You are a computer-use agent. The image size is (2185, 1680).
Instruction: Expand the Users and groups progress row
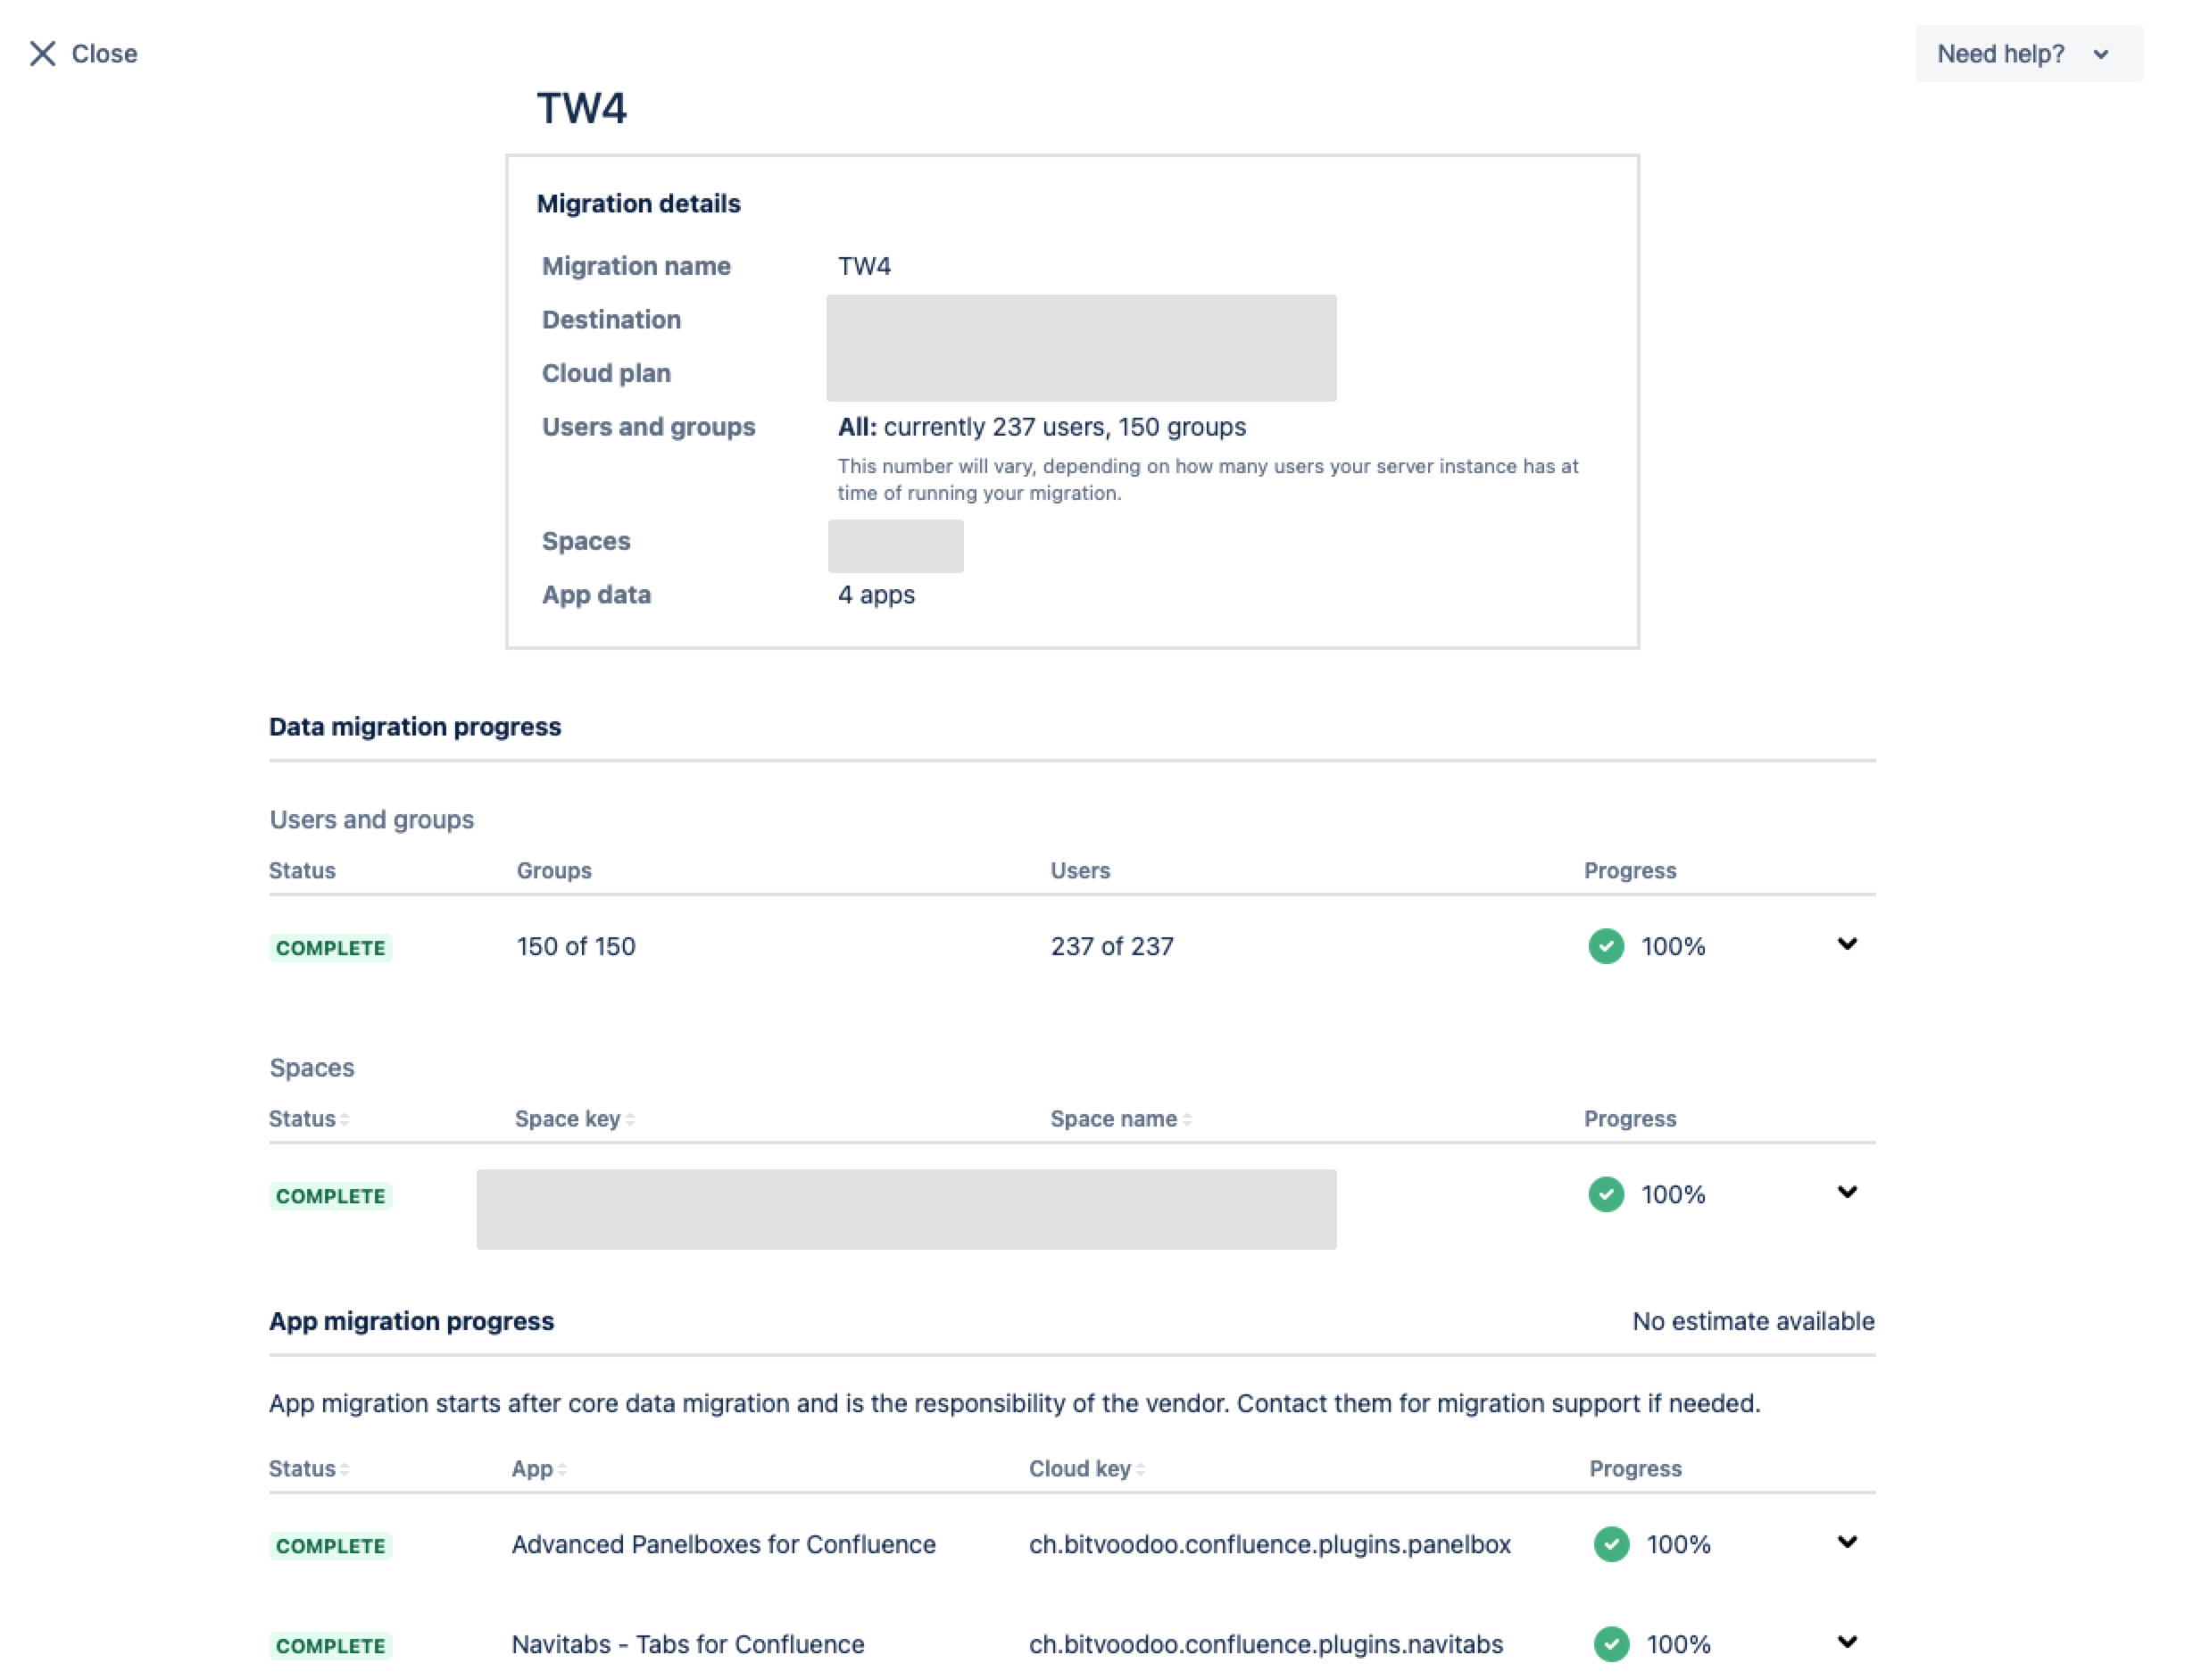1846,944
